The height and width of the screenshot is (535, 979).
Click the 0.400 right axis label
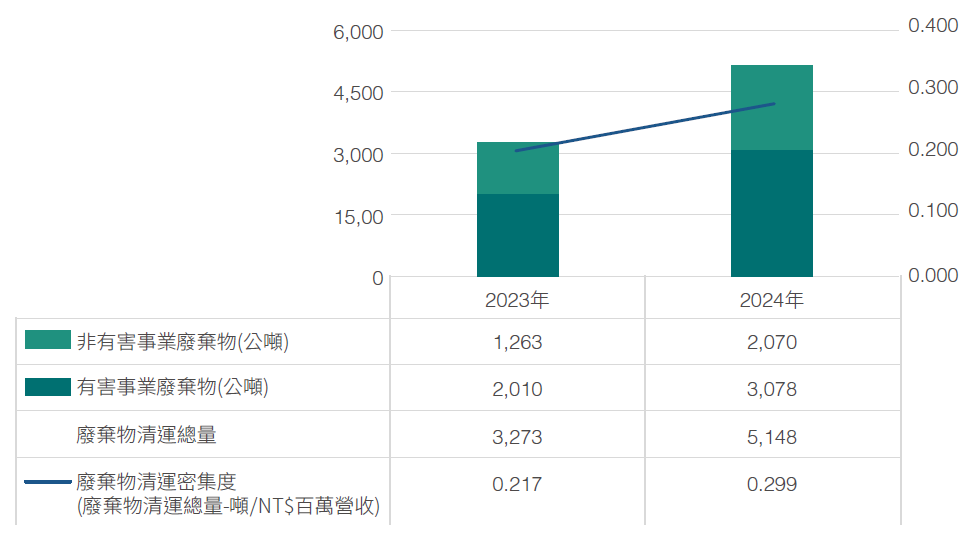pos(932,25)
